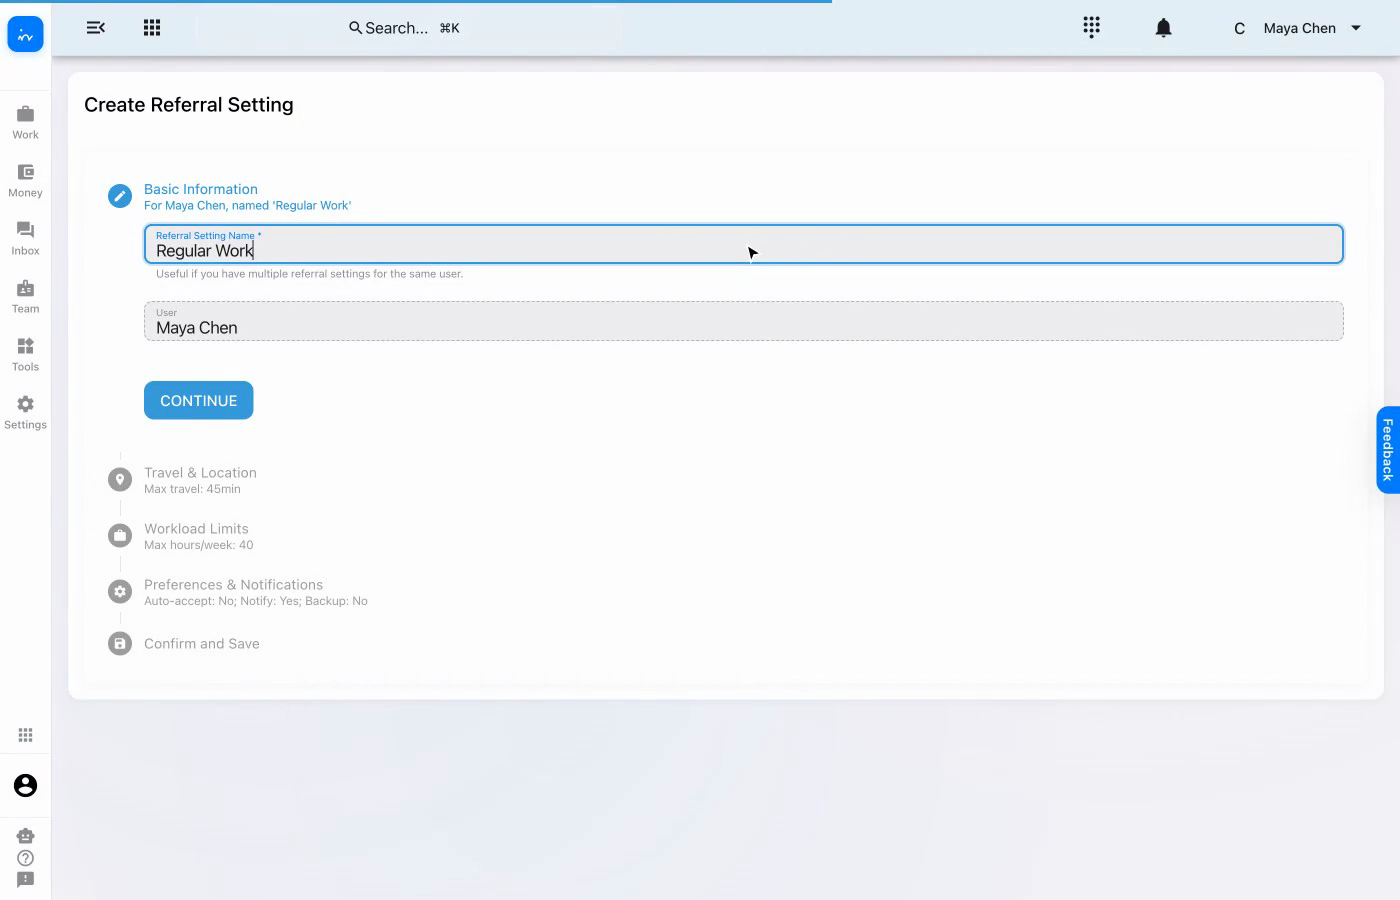This screenshot has width=1400, height=900.
Task: Open the grid apps icon beside menu toggle
Action: 152,28
